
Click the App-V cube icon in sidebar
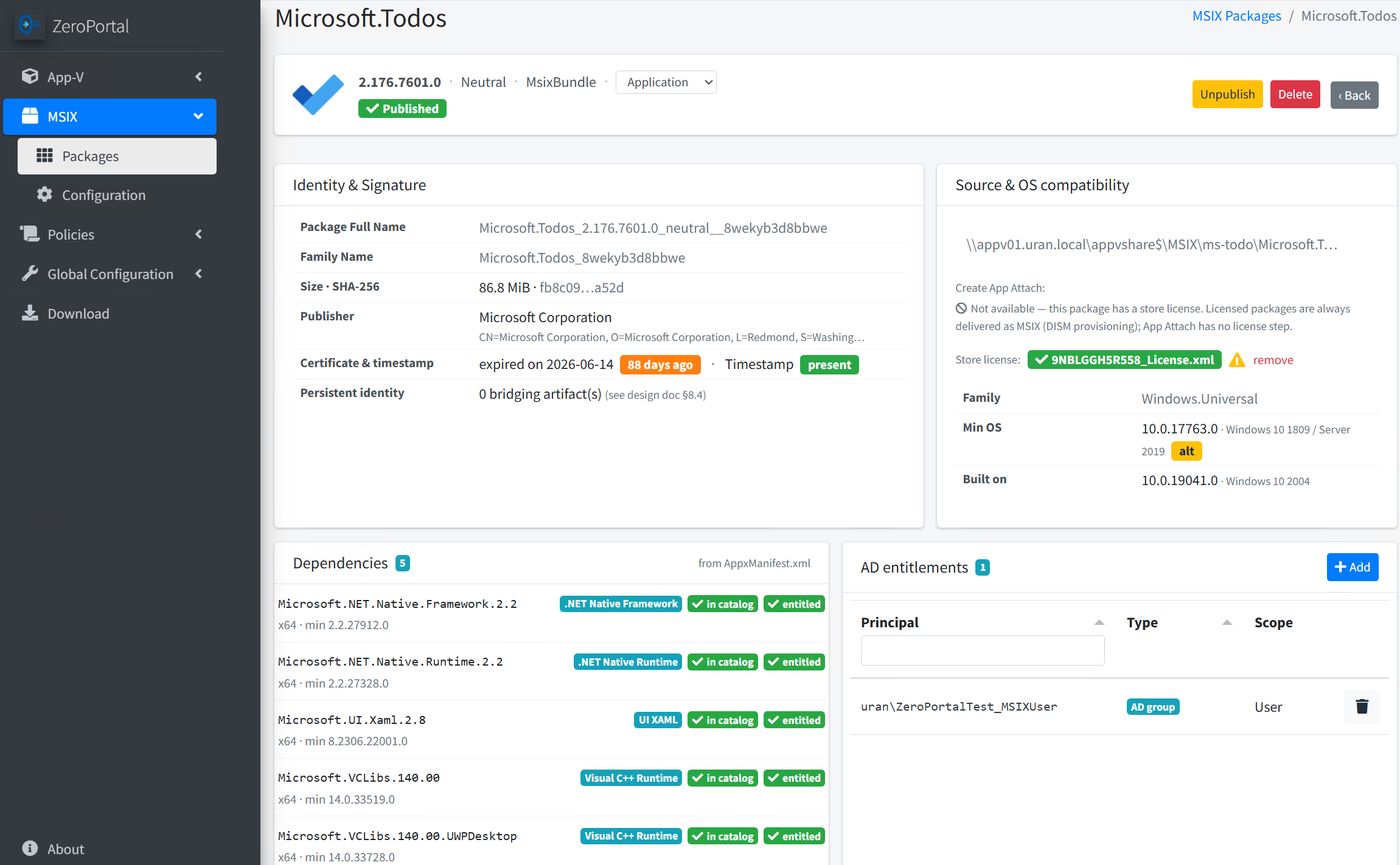pyautogui.click(x=29, y=77)
